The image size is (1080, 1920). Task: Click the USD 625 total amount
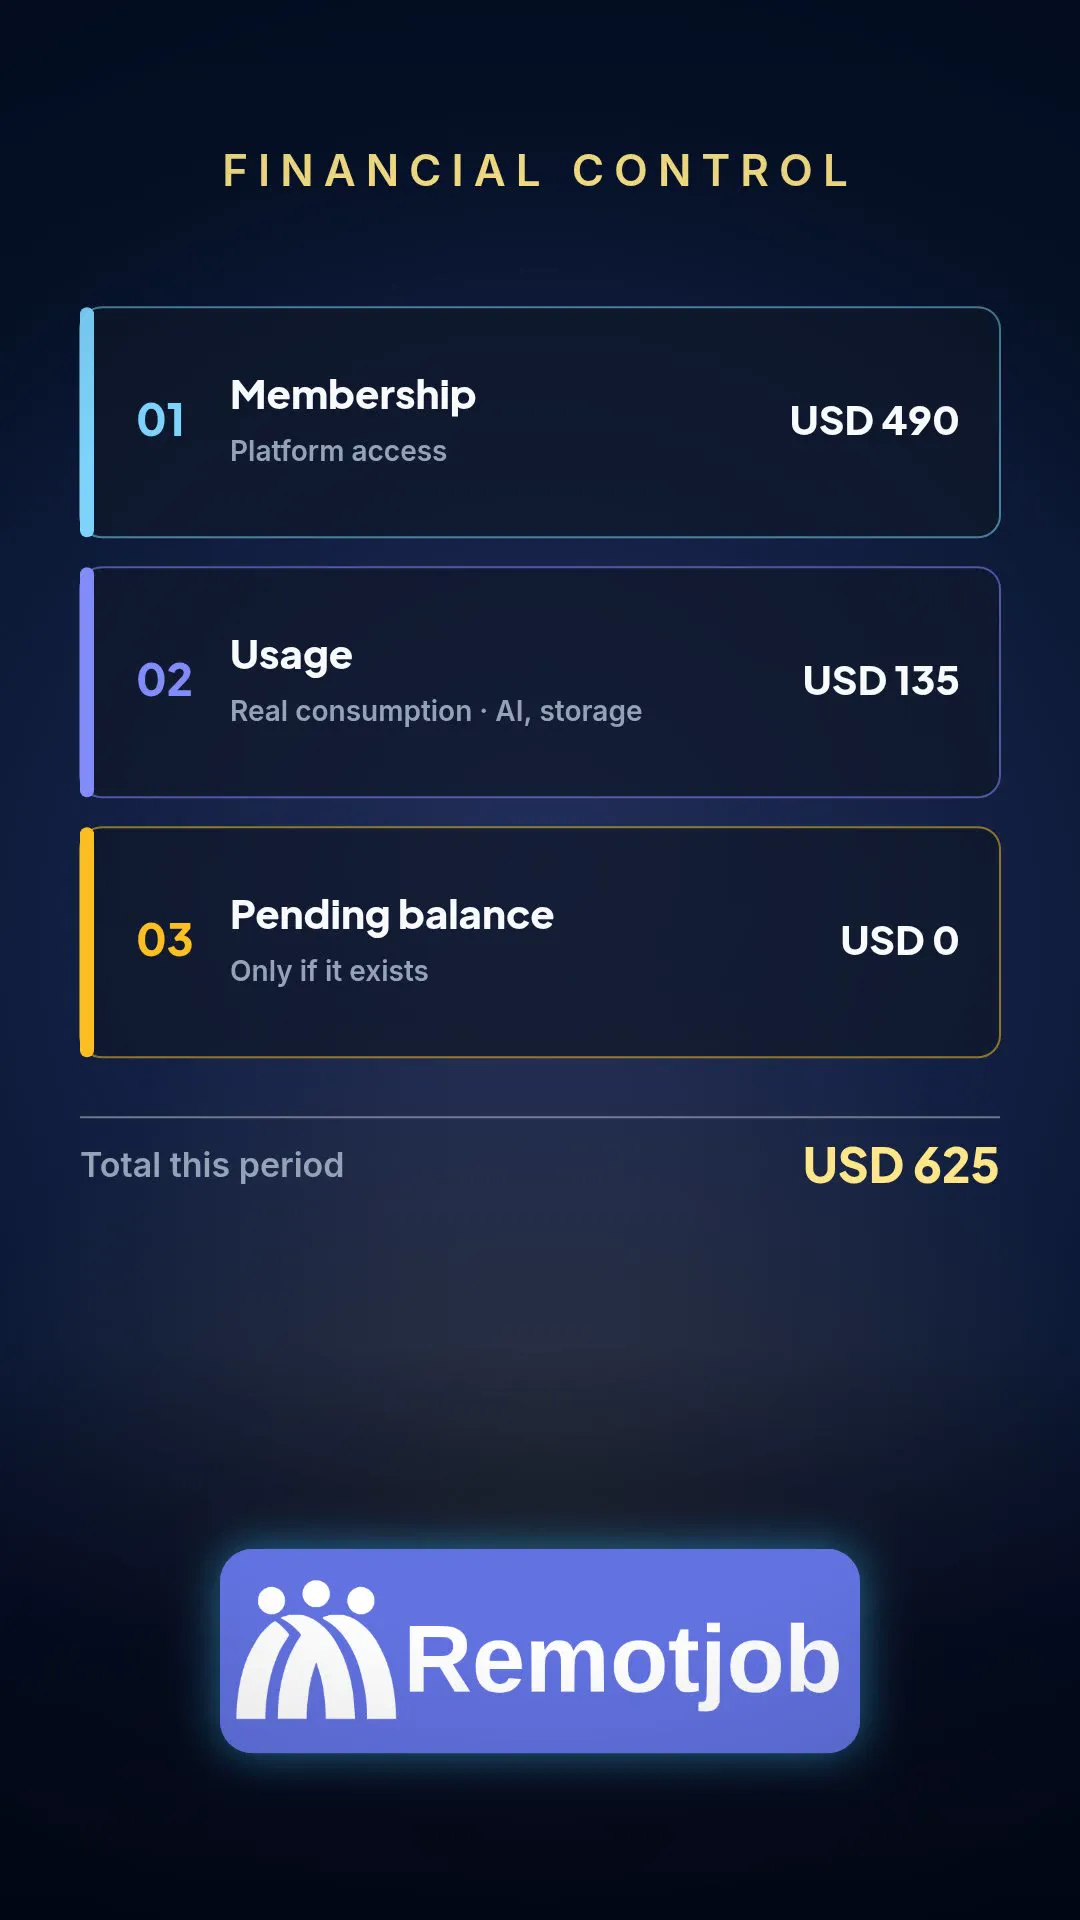(x=901, y=1165)
